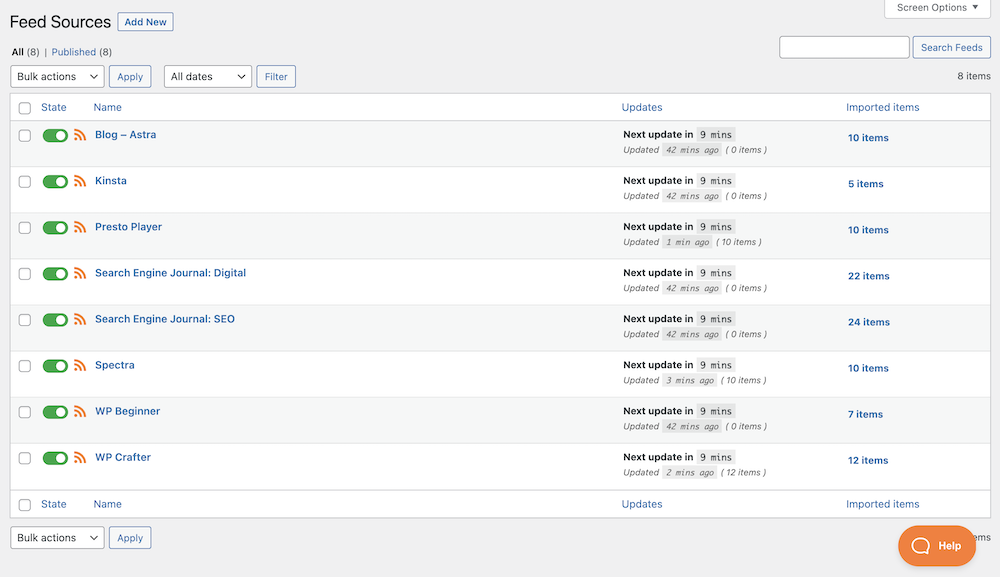Open the WP Crafter feed source
Viewport: 1000px width, 577px height.
pos(123,457)
